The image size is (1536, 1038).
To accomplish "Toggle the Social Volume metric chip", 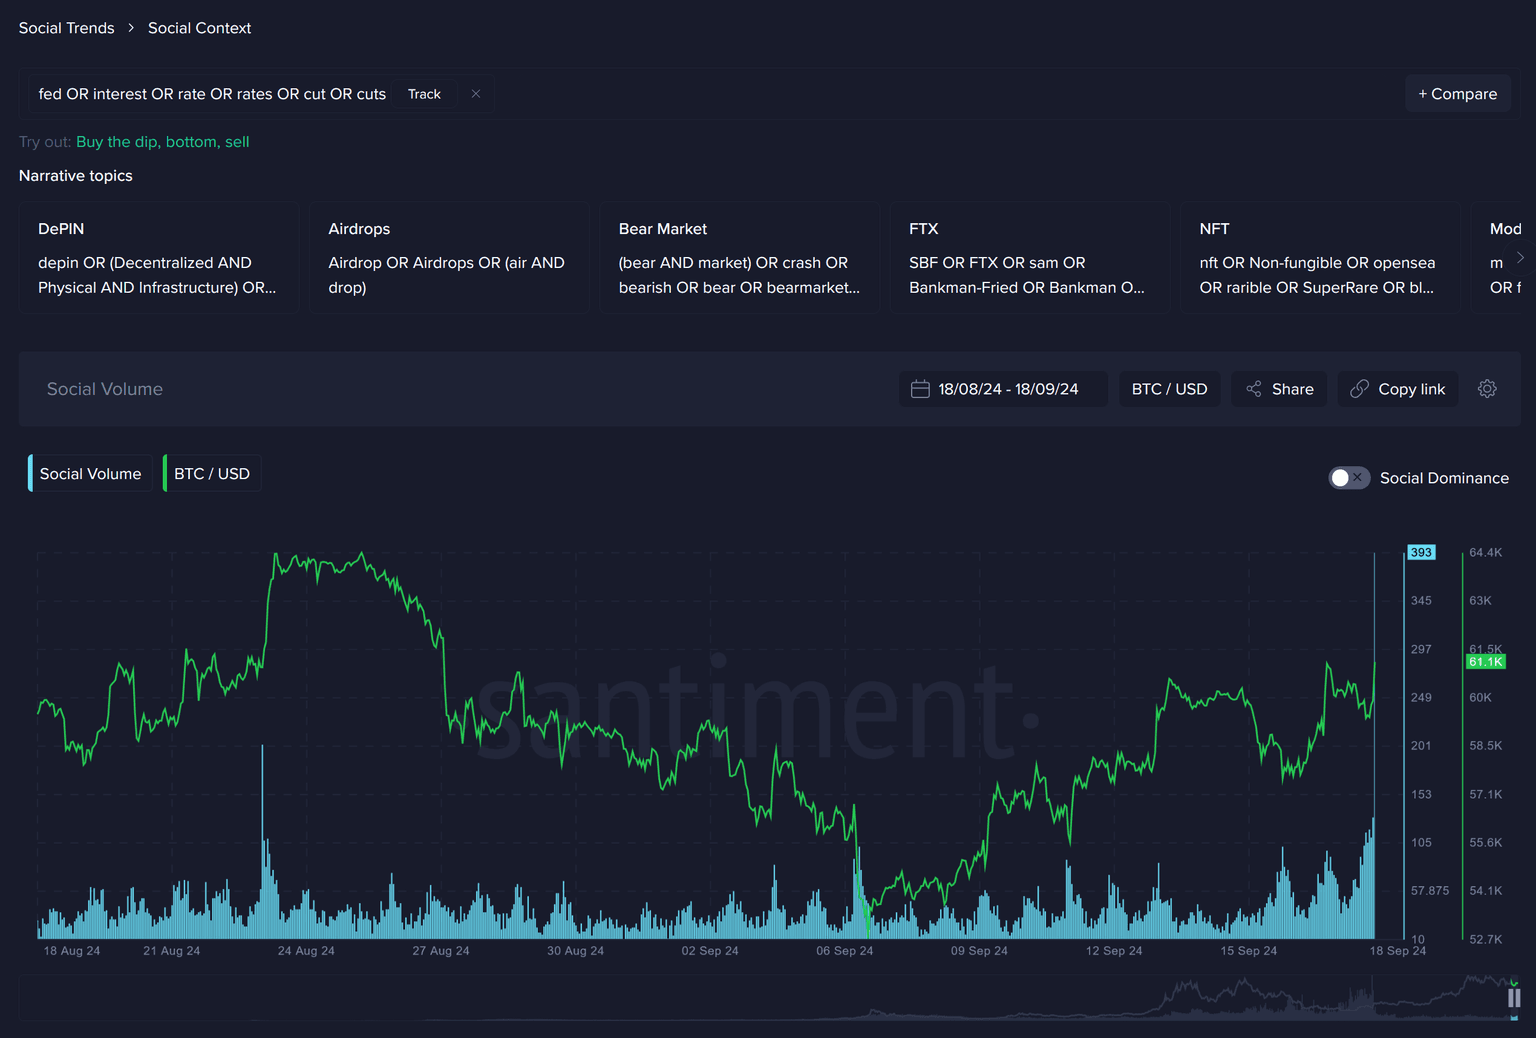I will (x=90, y=474).
